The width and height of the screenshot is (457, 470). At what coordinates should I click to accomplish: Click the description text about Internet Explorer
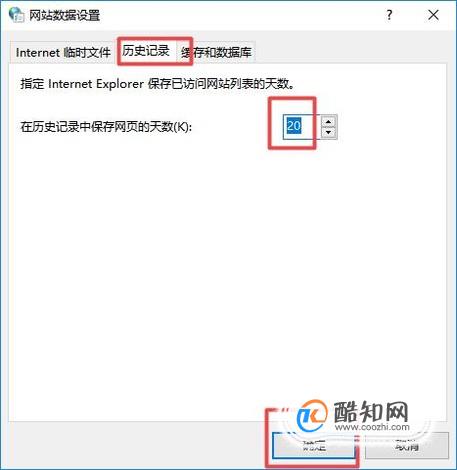click(x=157, y=83)
